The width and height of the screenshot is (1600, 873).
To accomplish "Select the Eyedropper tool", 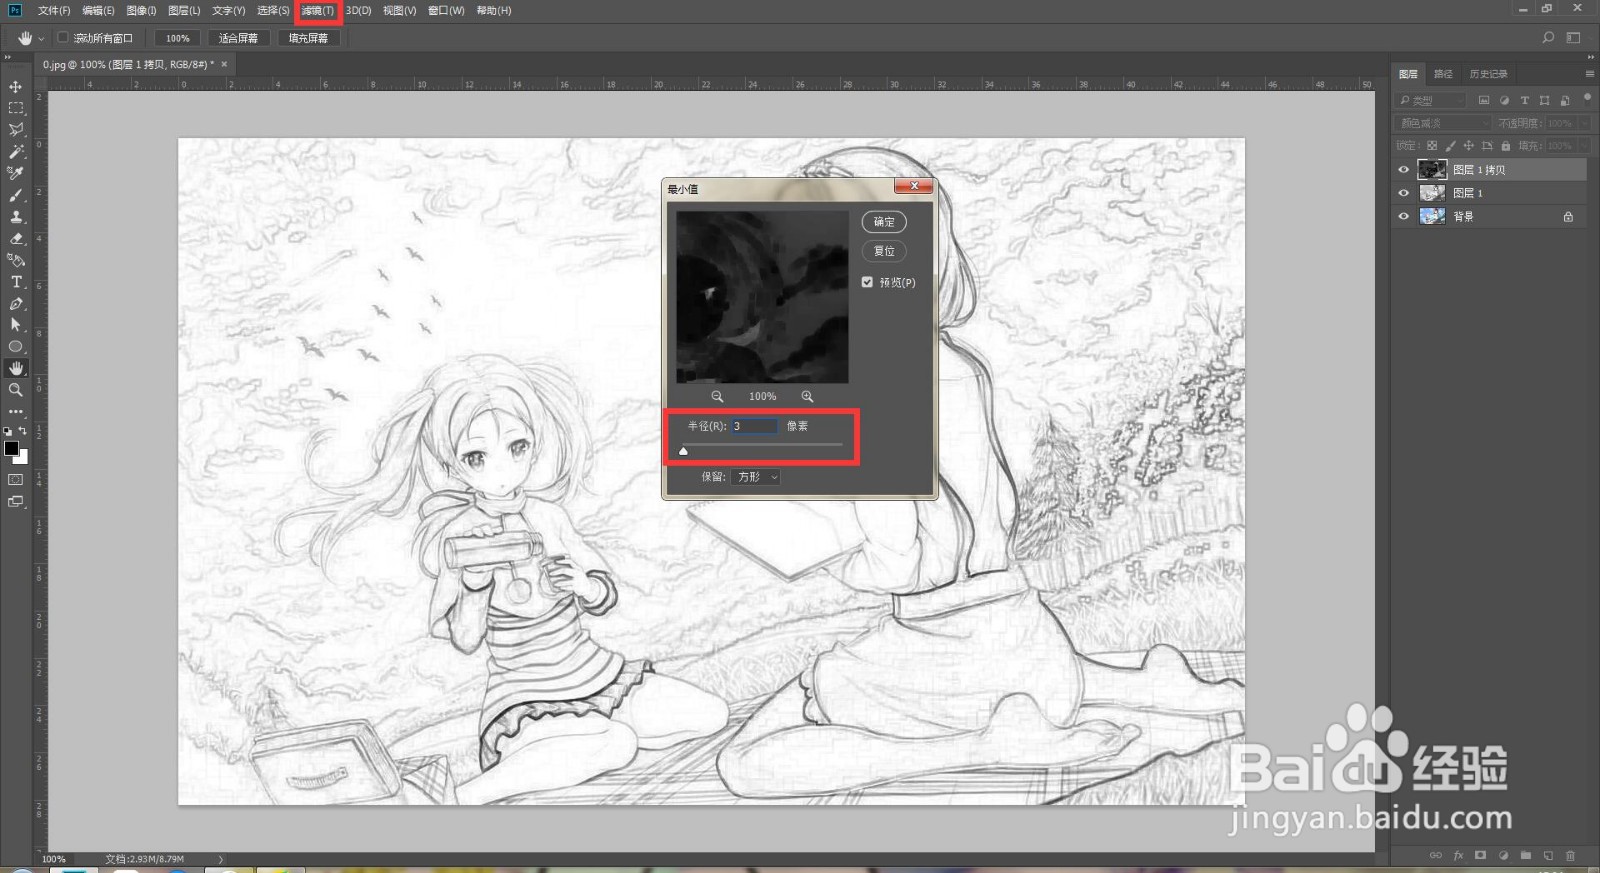I will [16, 173].
